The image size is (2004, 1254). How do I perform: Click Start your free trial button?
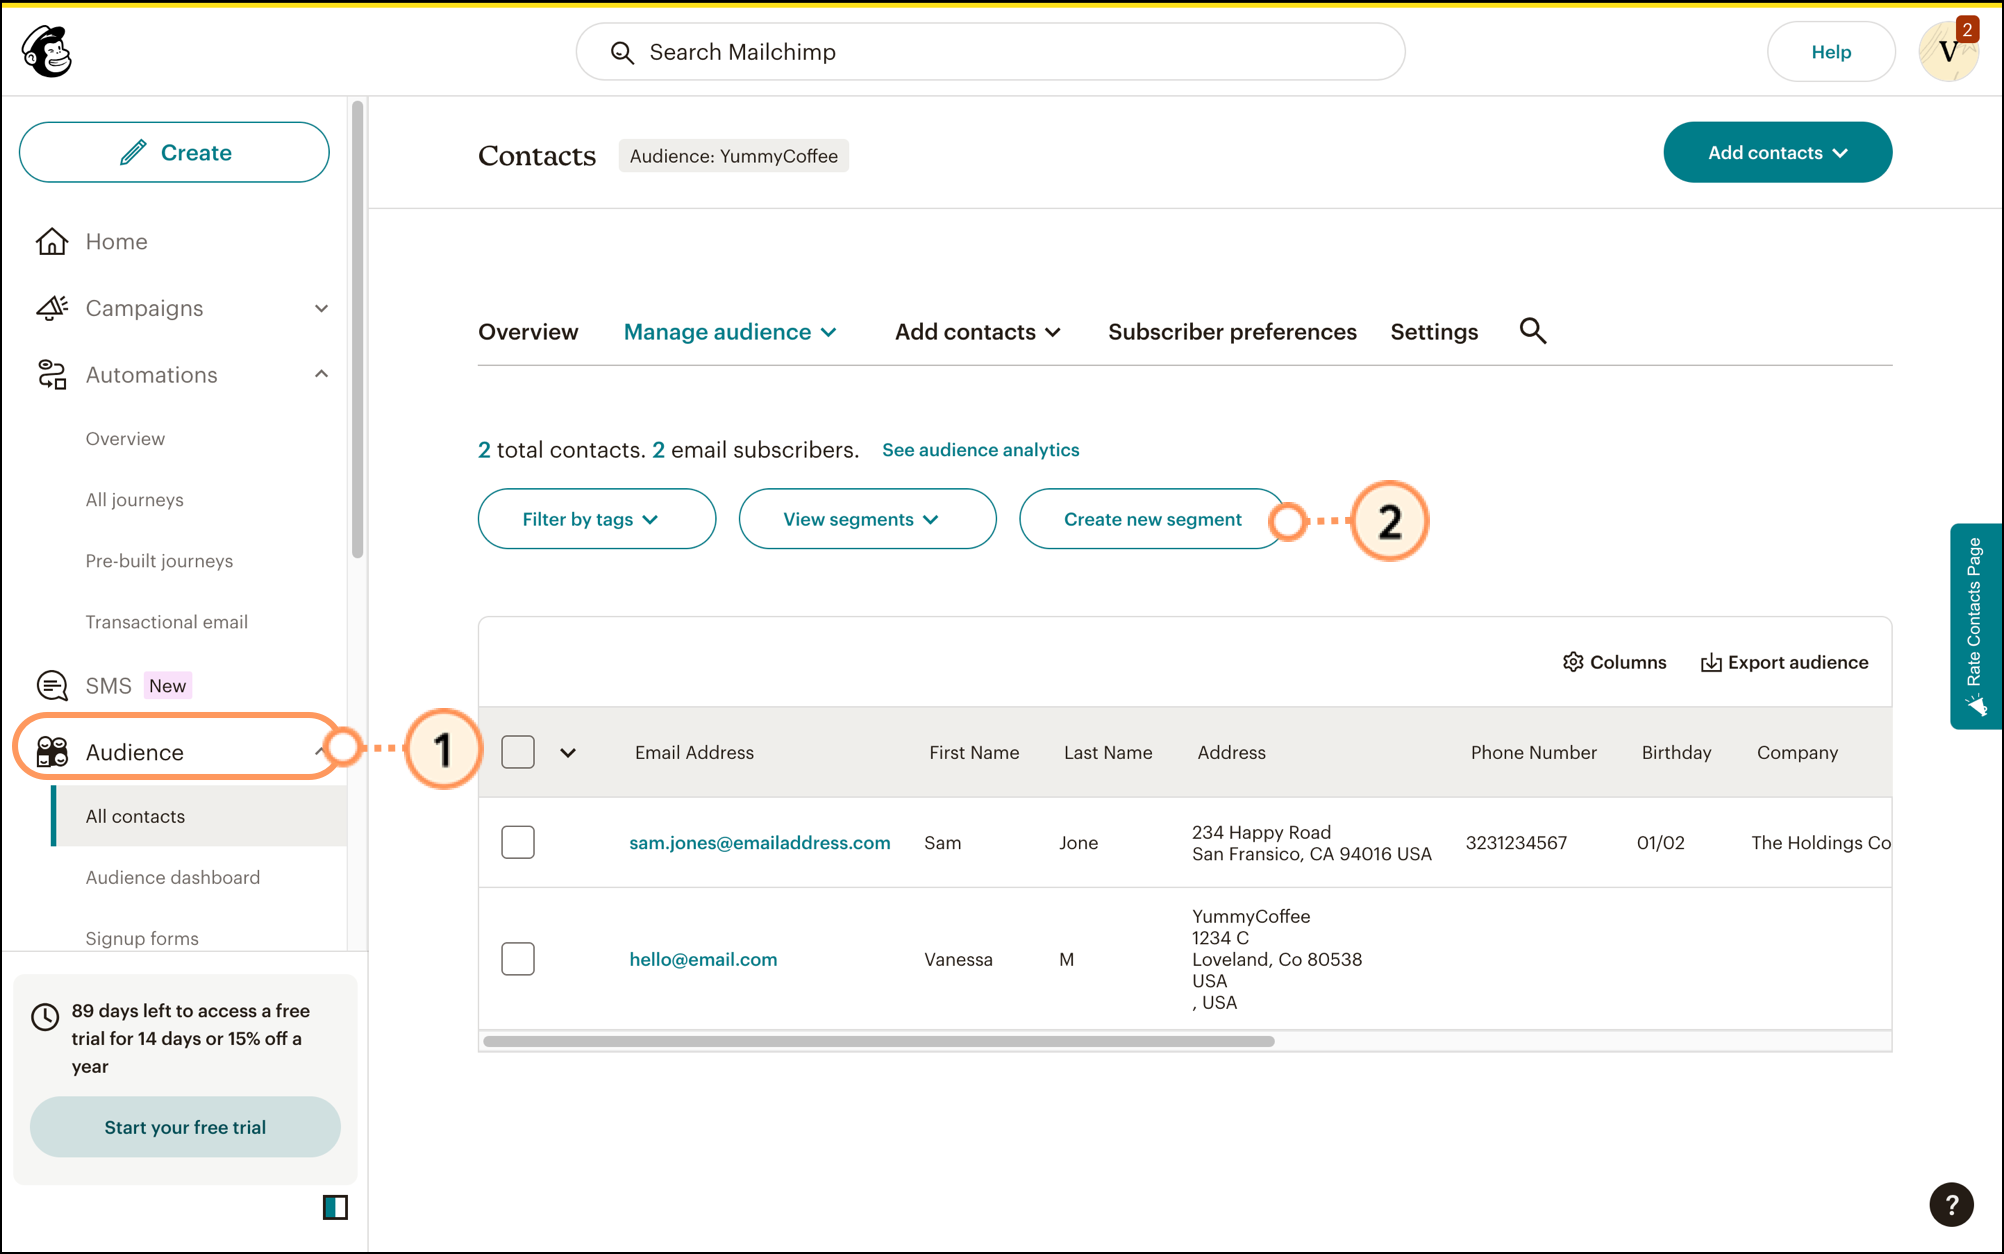click(x=185, y=1127)
